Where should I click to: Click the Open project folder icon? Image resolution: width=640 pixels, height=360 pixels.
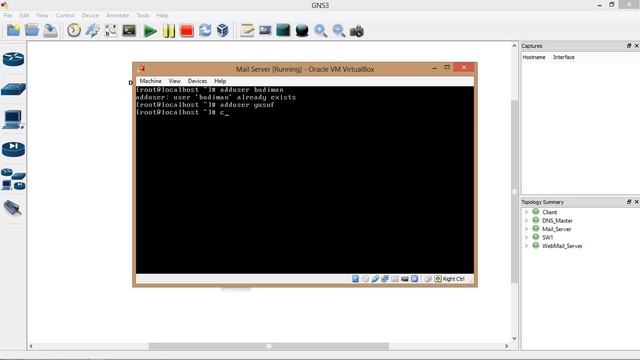(x=31, y=31)
